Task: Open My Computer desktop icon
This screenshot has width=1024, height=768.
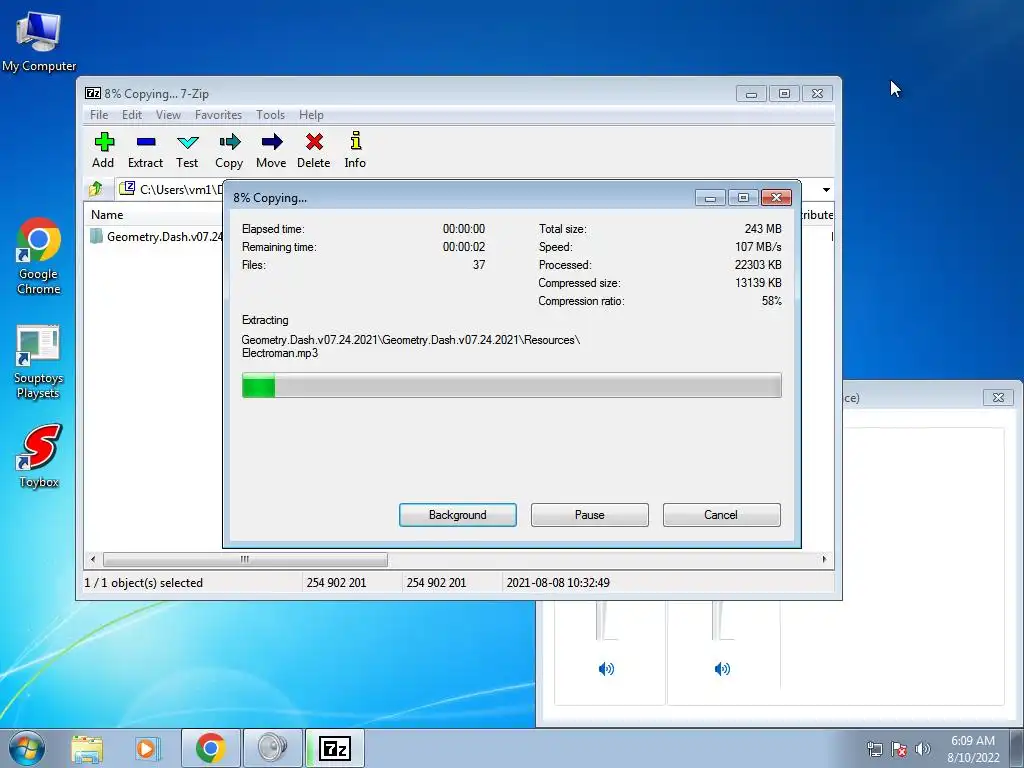Action: (39, 41)
